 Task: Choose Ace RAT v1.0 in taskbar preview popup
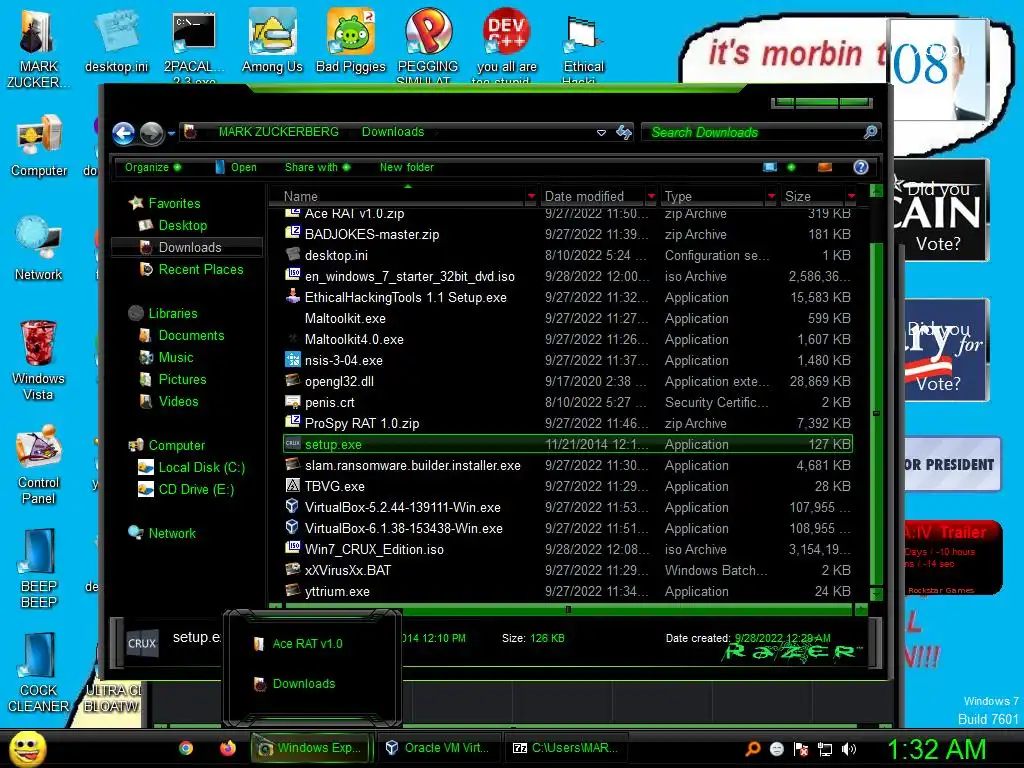click(307, 644)
